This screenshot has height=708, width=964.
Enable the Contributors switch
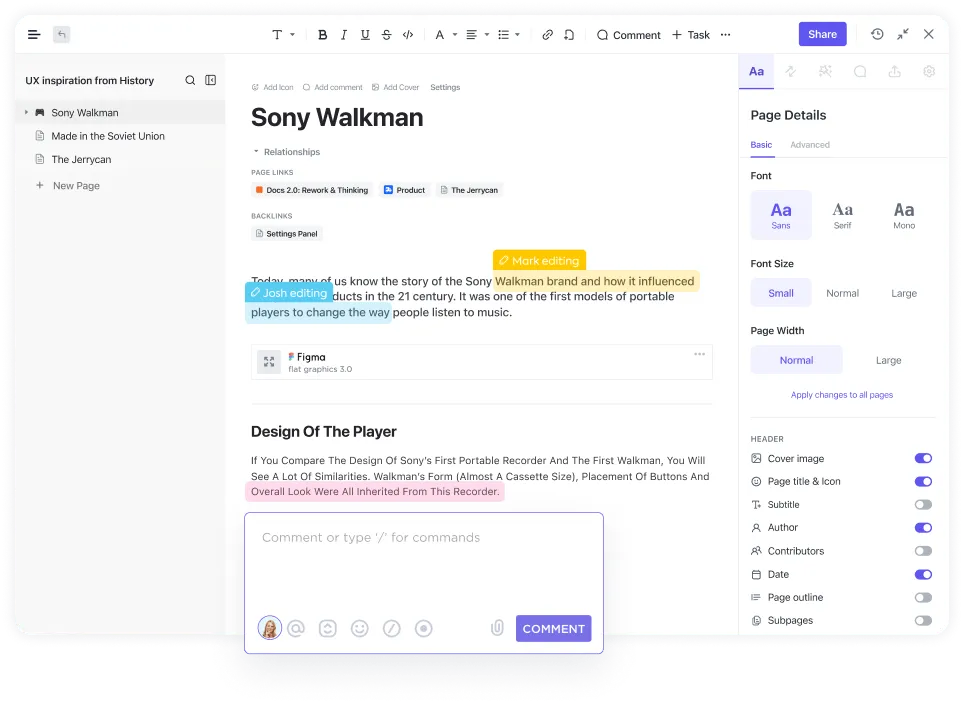(923, 551)
